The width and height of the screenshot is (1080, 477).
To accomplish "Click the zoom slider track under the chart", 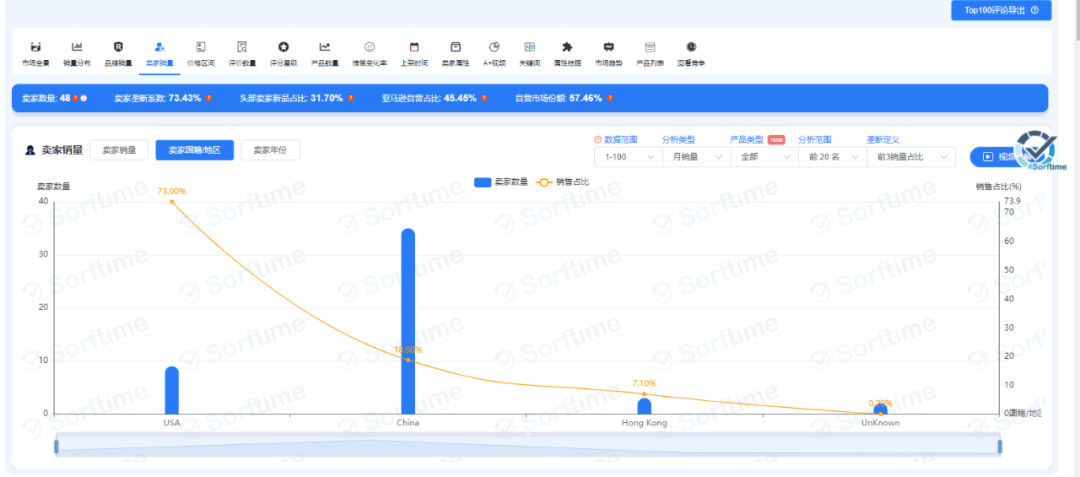I will coord(528,447).
